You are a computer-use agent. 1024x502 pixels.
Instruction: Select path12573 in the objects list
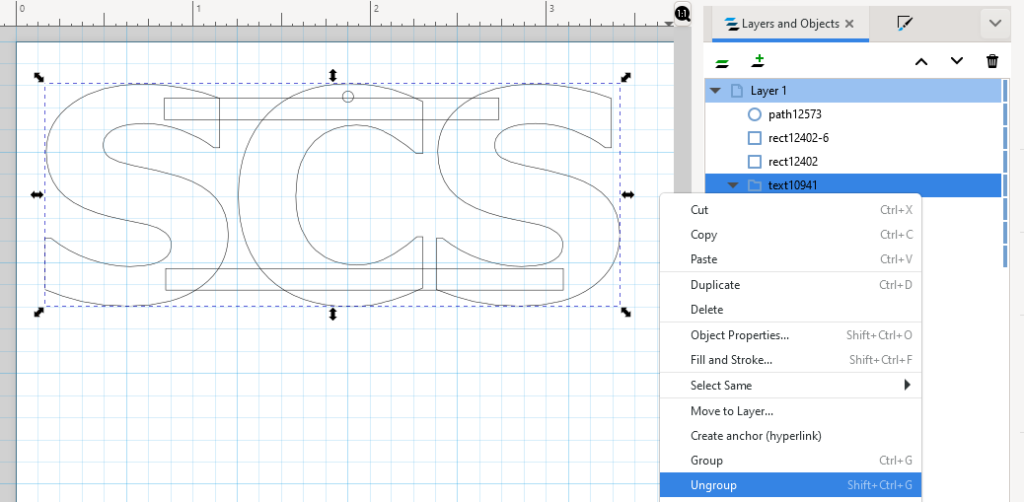[795, 114]
